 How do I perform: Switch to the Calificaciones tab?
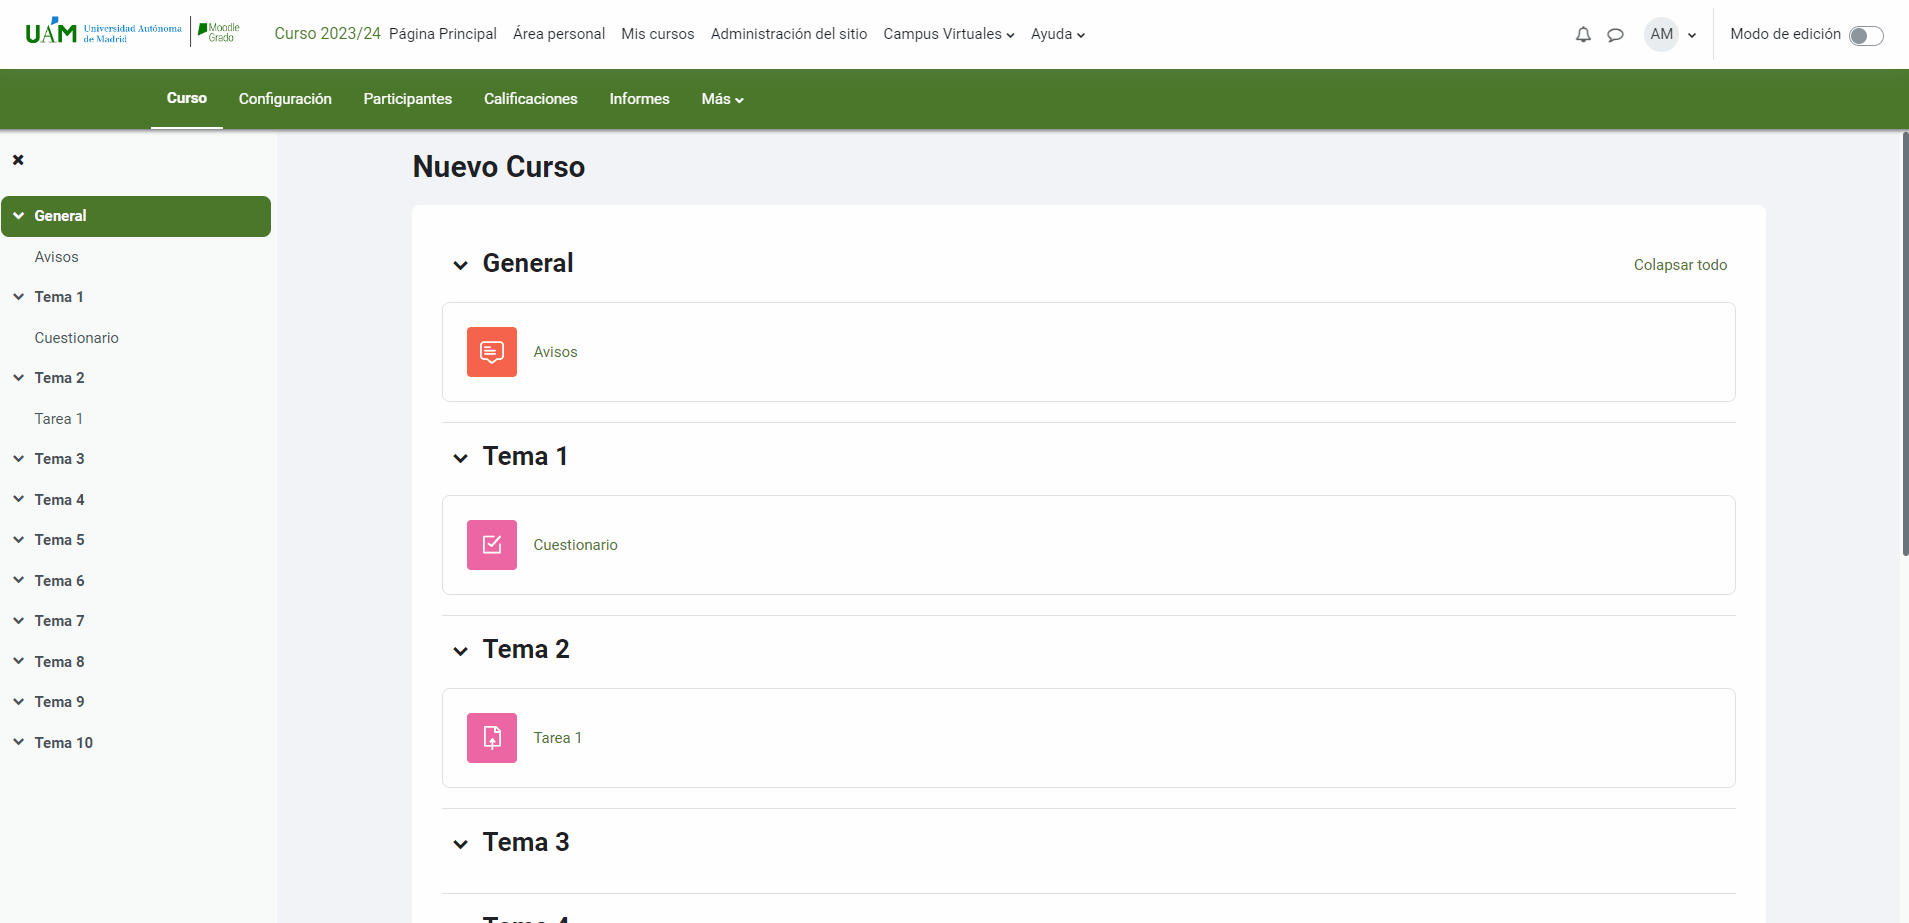(530, 99)
